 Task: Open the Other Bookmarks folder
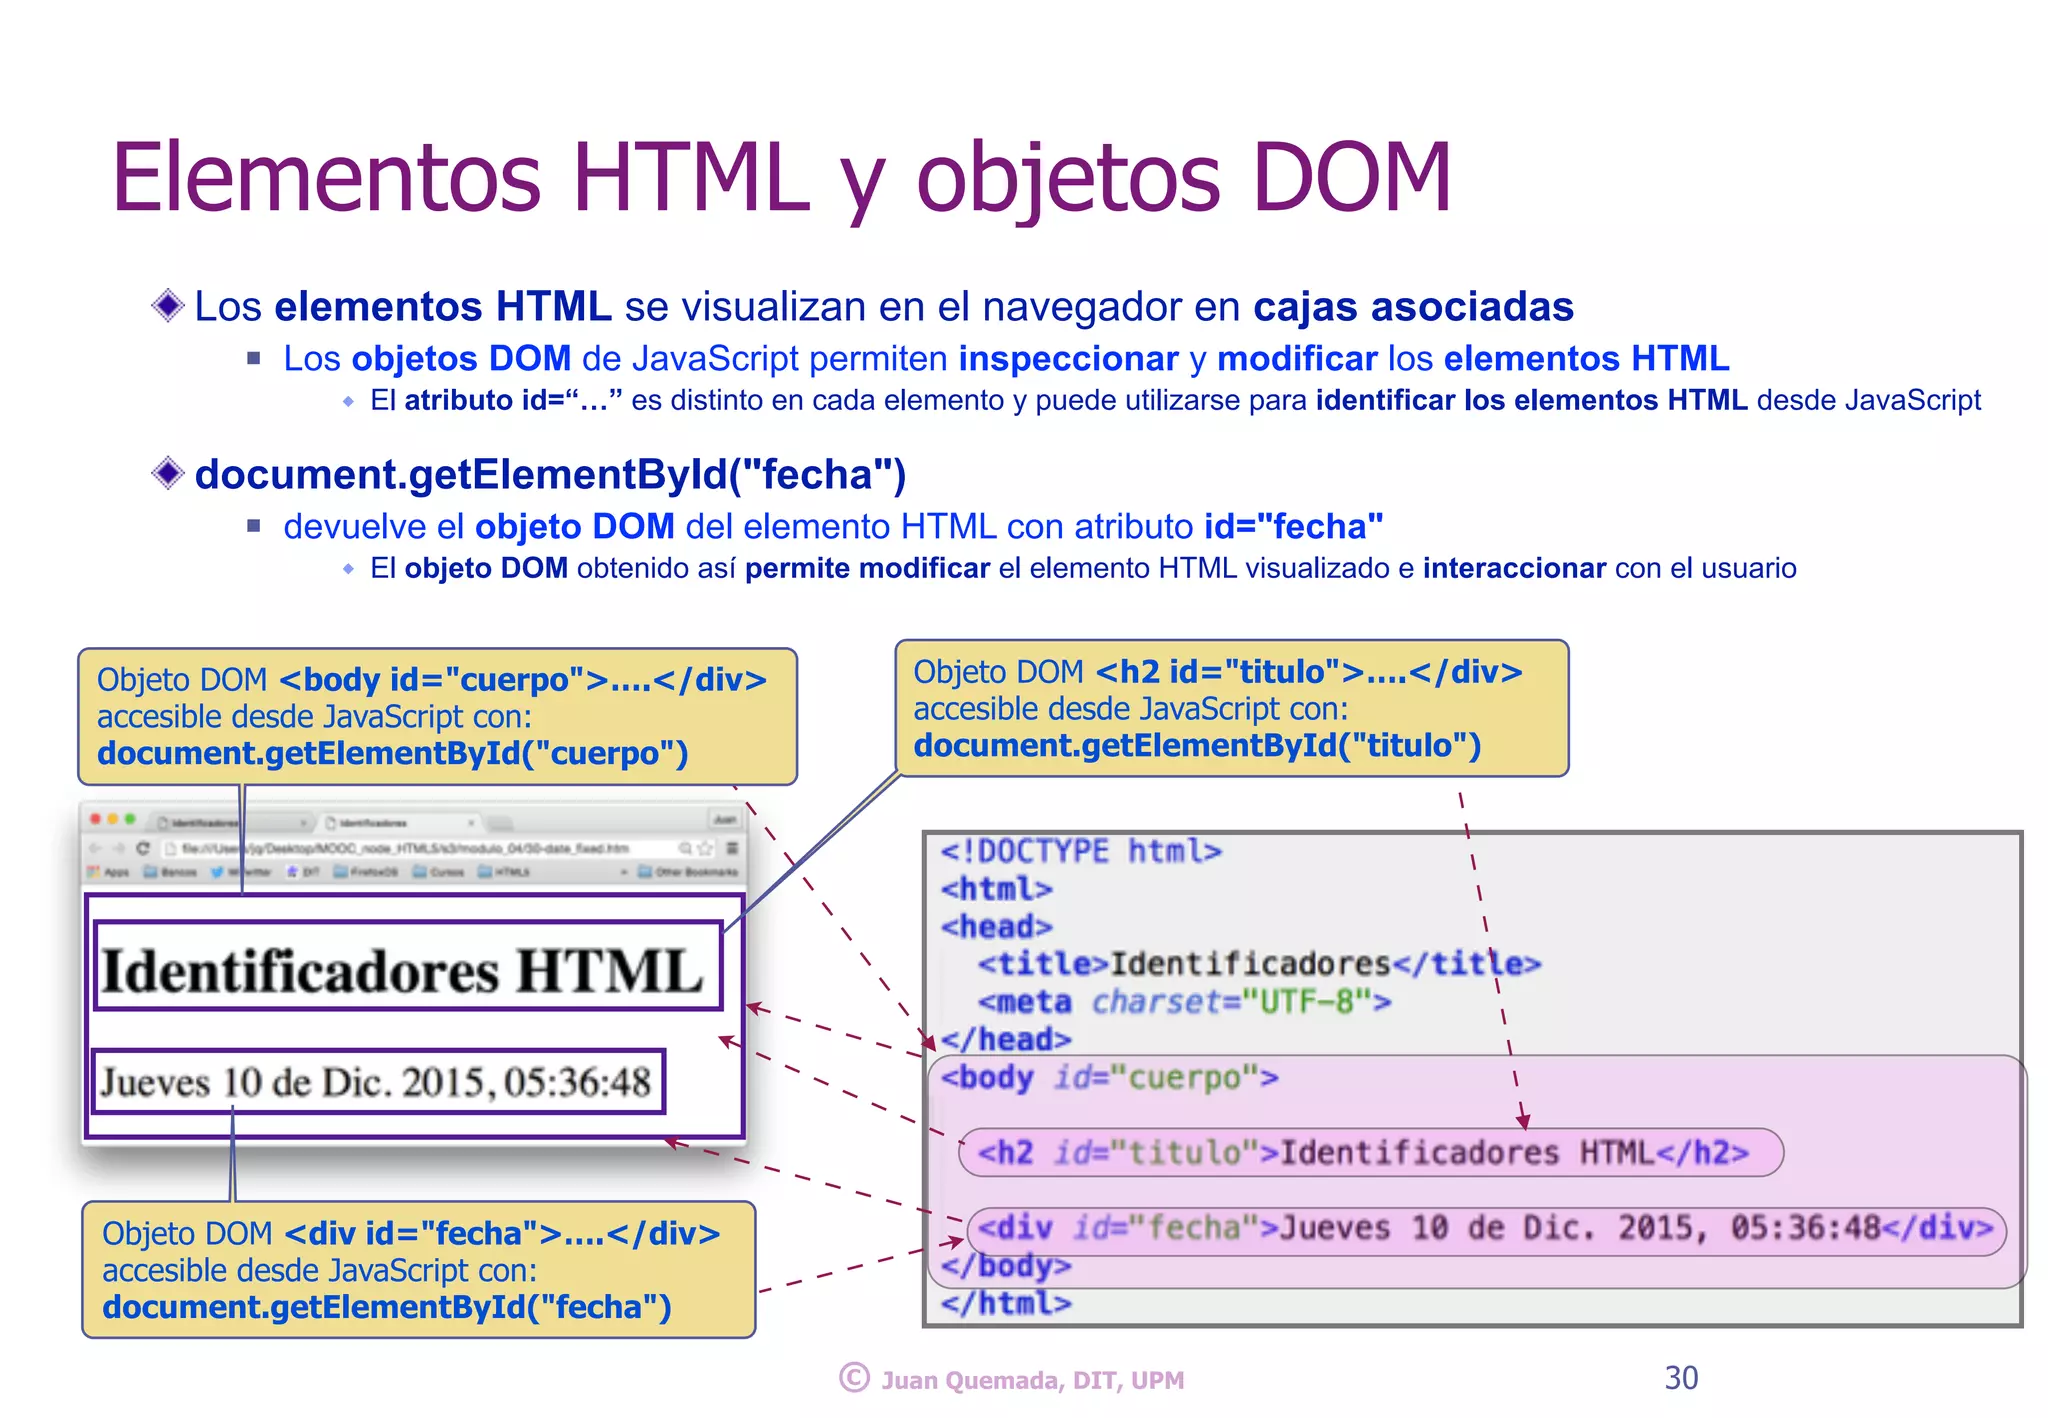pyautogui.click(x=687, y=872)
